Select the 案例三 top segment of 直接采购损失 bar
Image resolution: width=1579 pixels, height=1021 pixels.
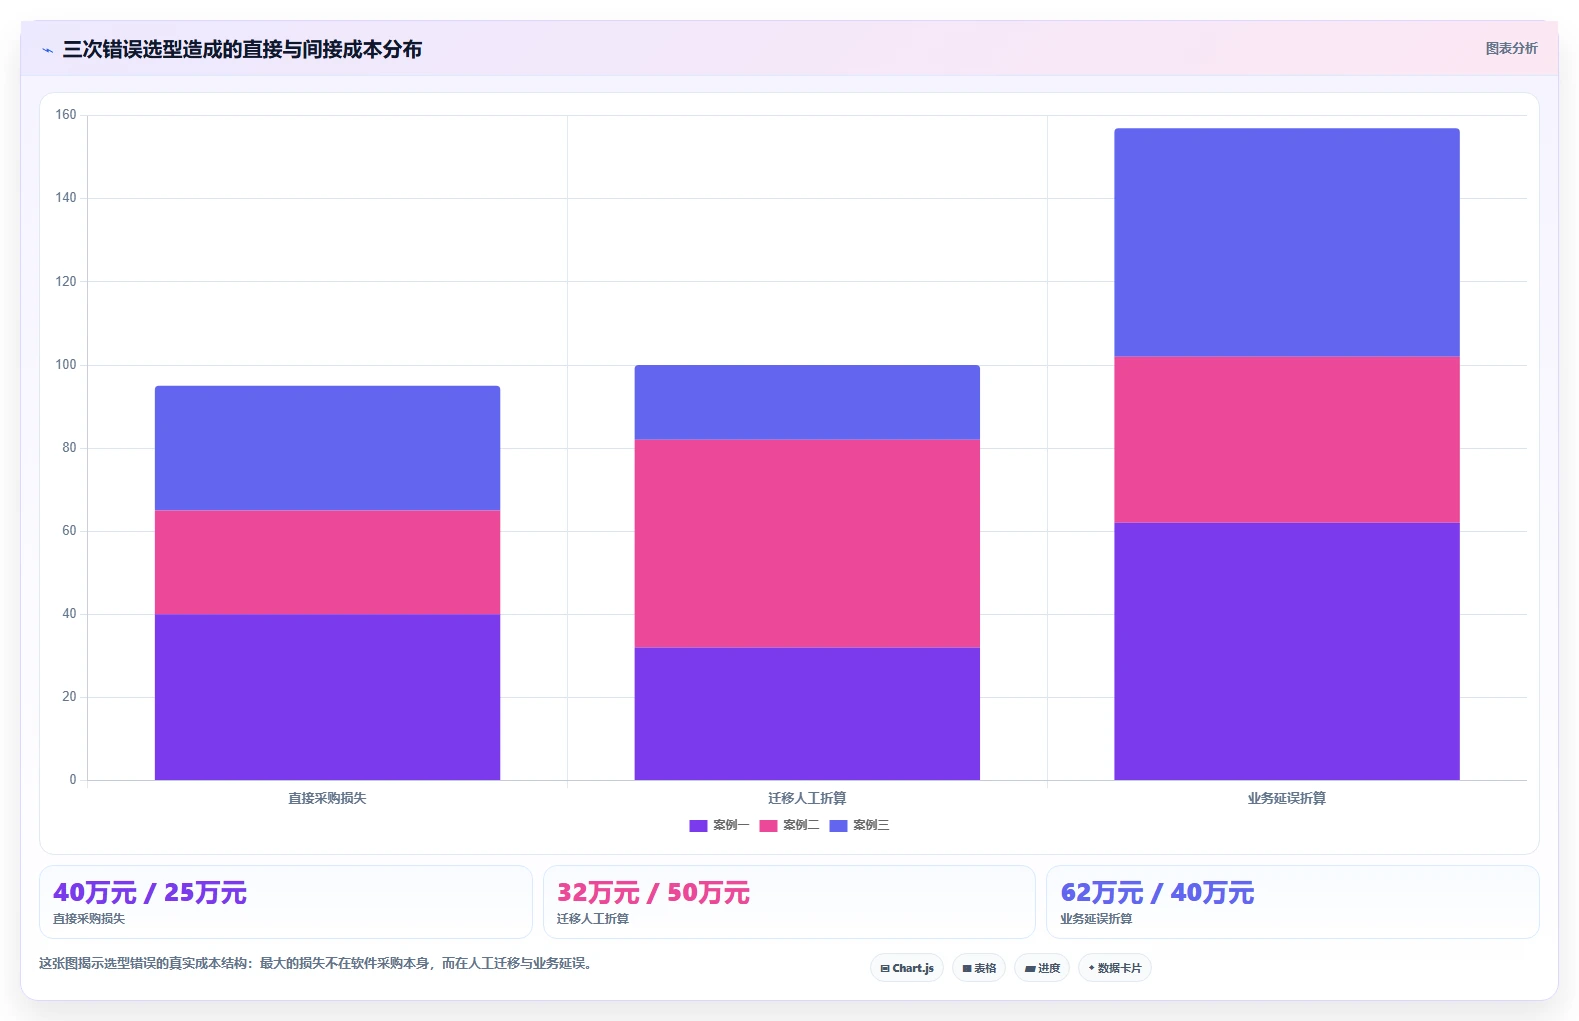click(327, 448)
